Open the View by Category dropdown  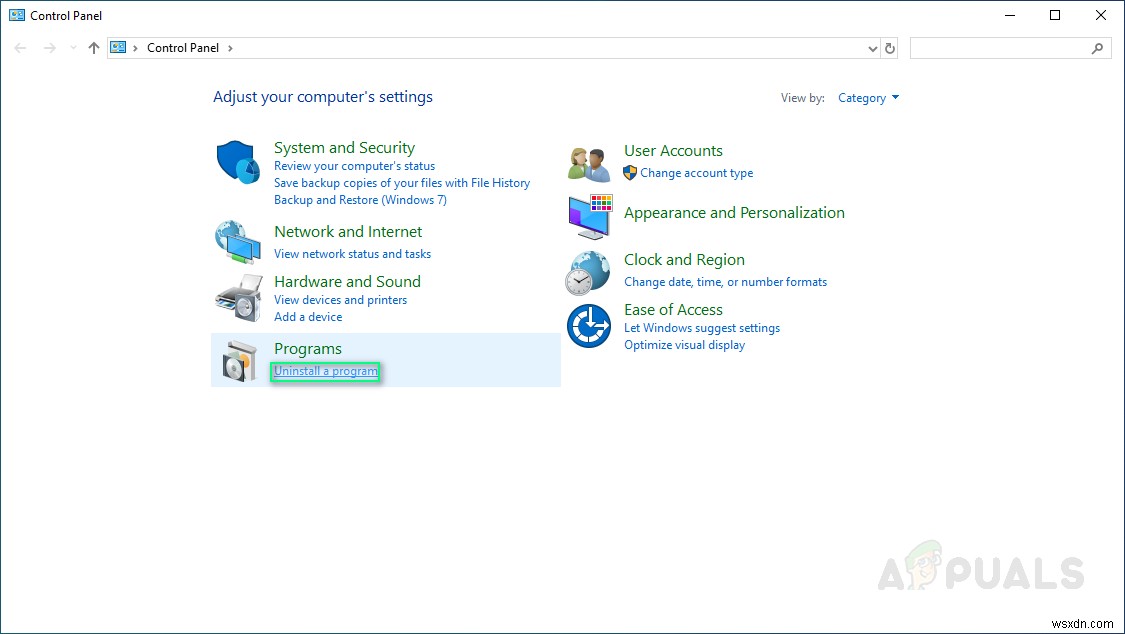coord(867,97)
